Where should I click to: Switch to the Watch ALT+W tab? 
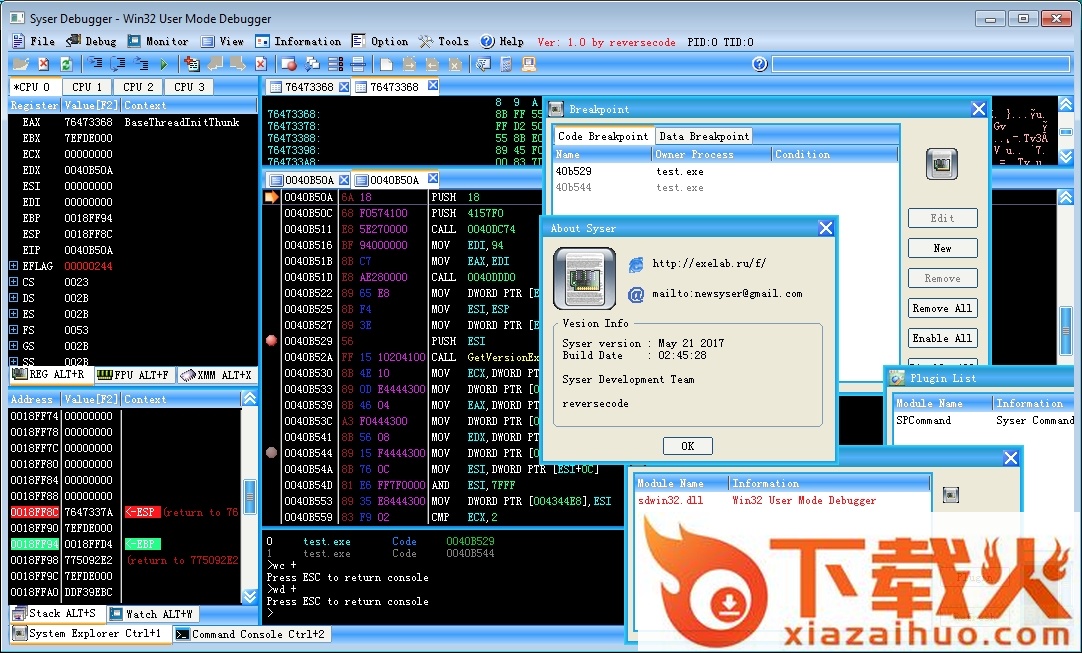pyautogui.click(x=151, y=614)
